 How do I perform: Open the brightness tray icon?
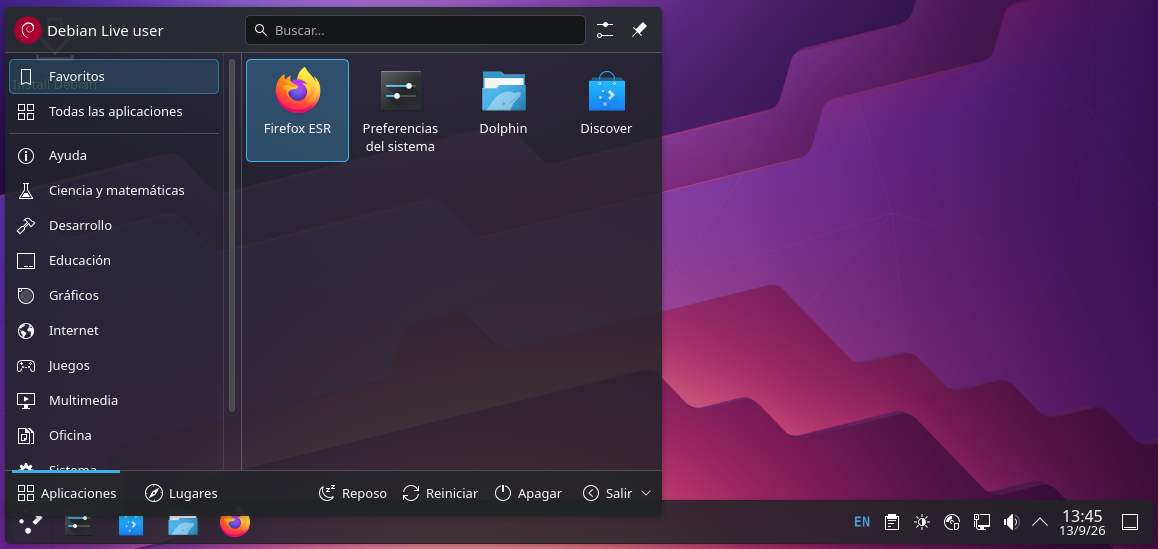[922, 522]
